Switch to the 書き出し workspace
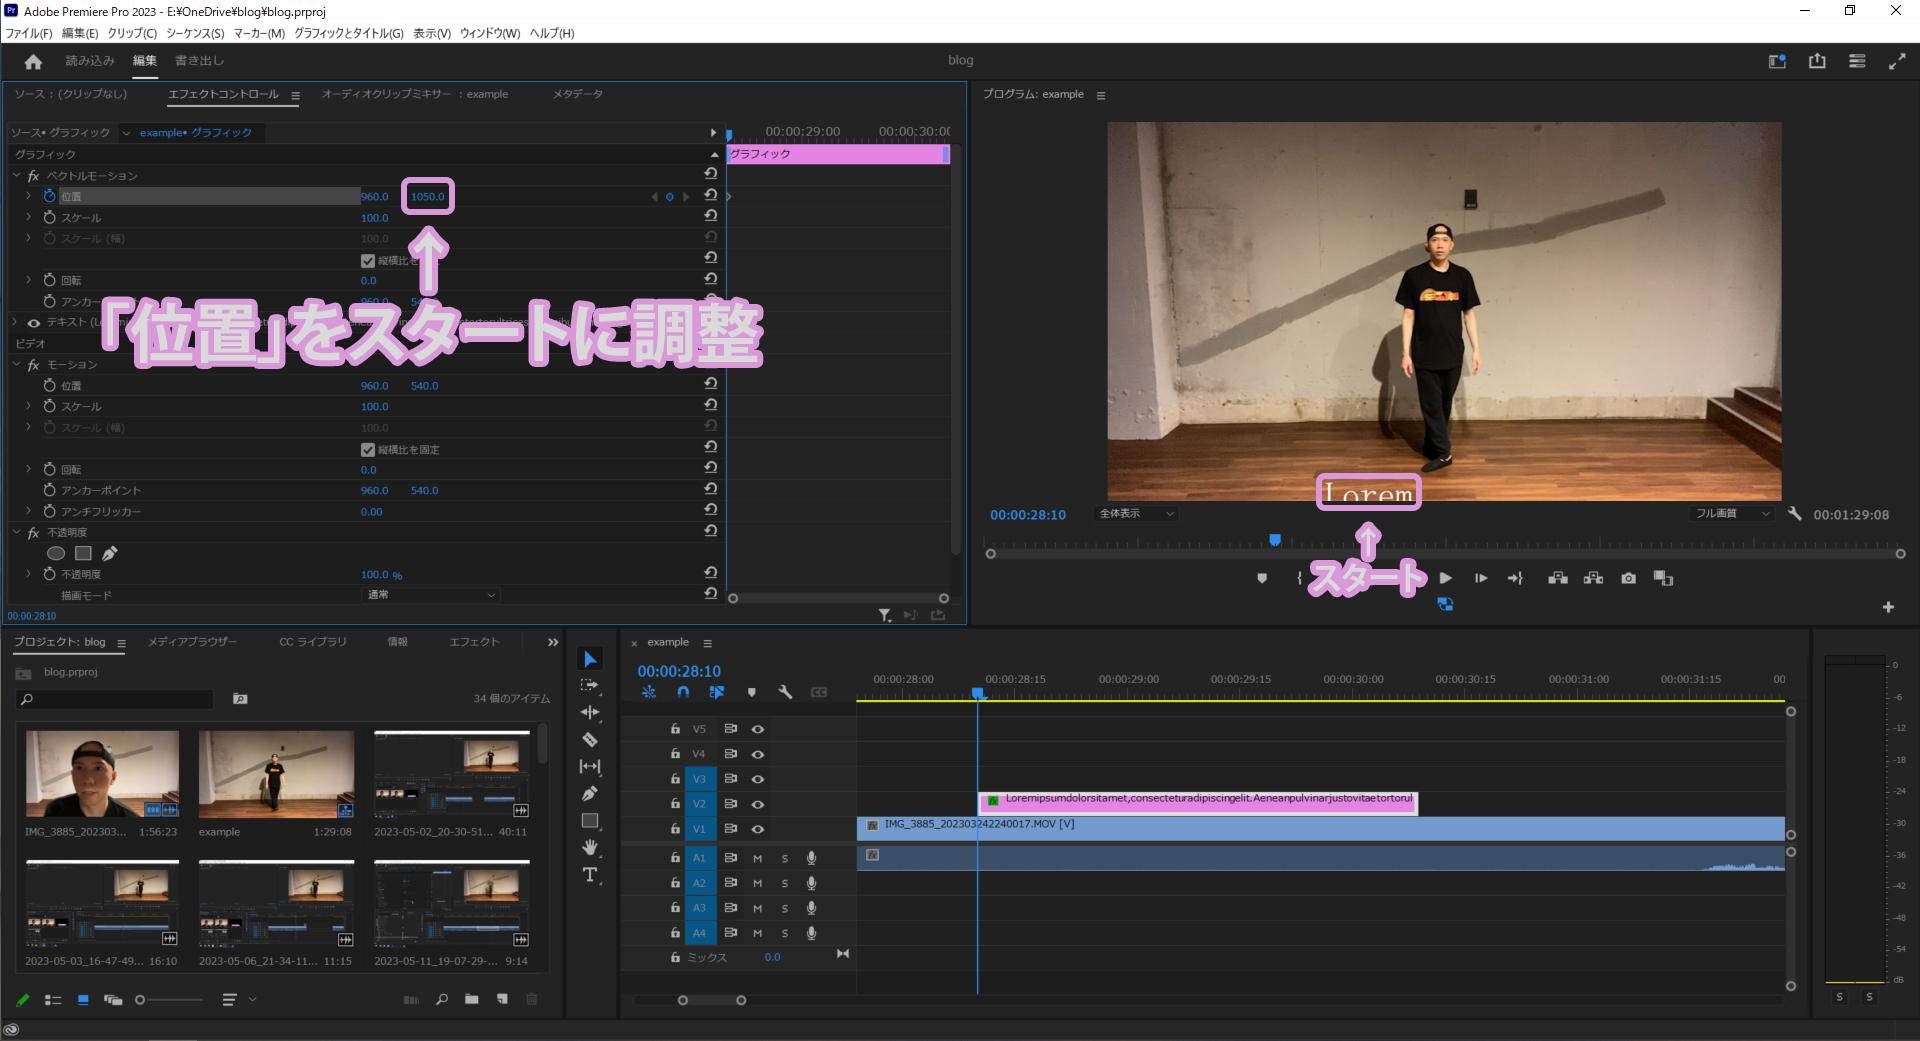The width and height of the screenshot is (1920, 1041). click(199, 61)
